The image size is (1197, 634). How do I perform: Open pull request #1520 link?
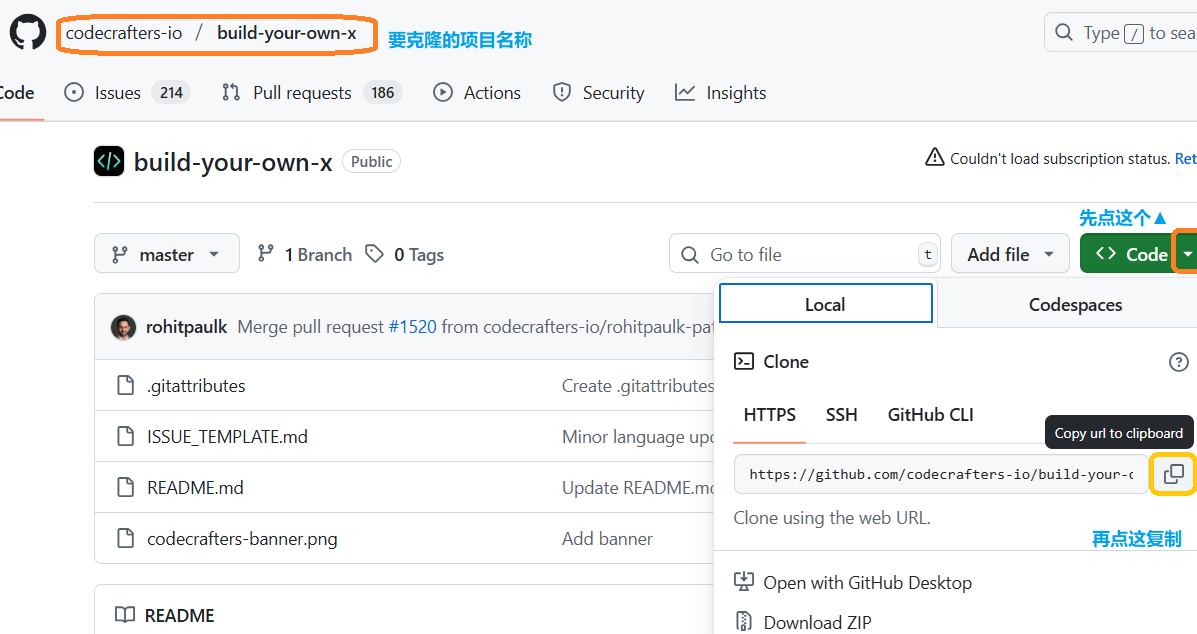(412, 327)
